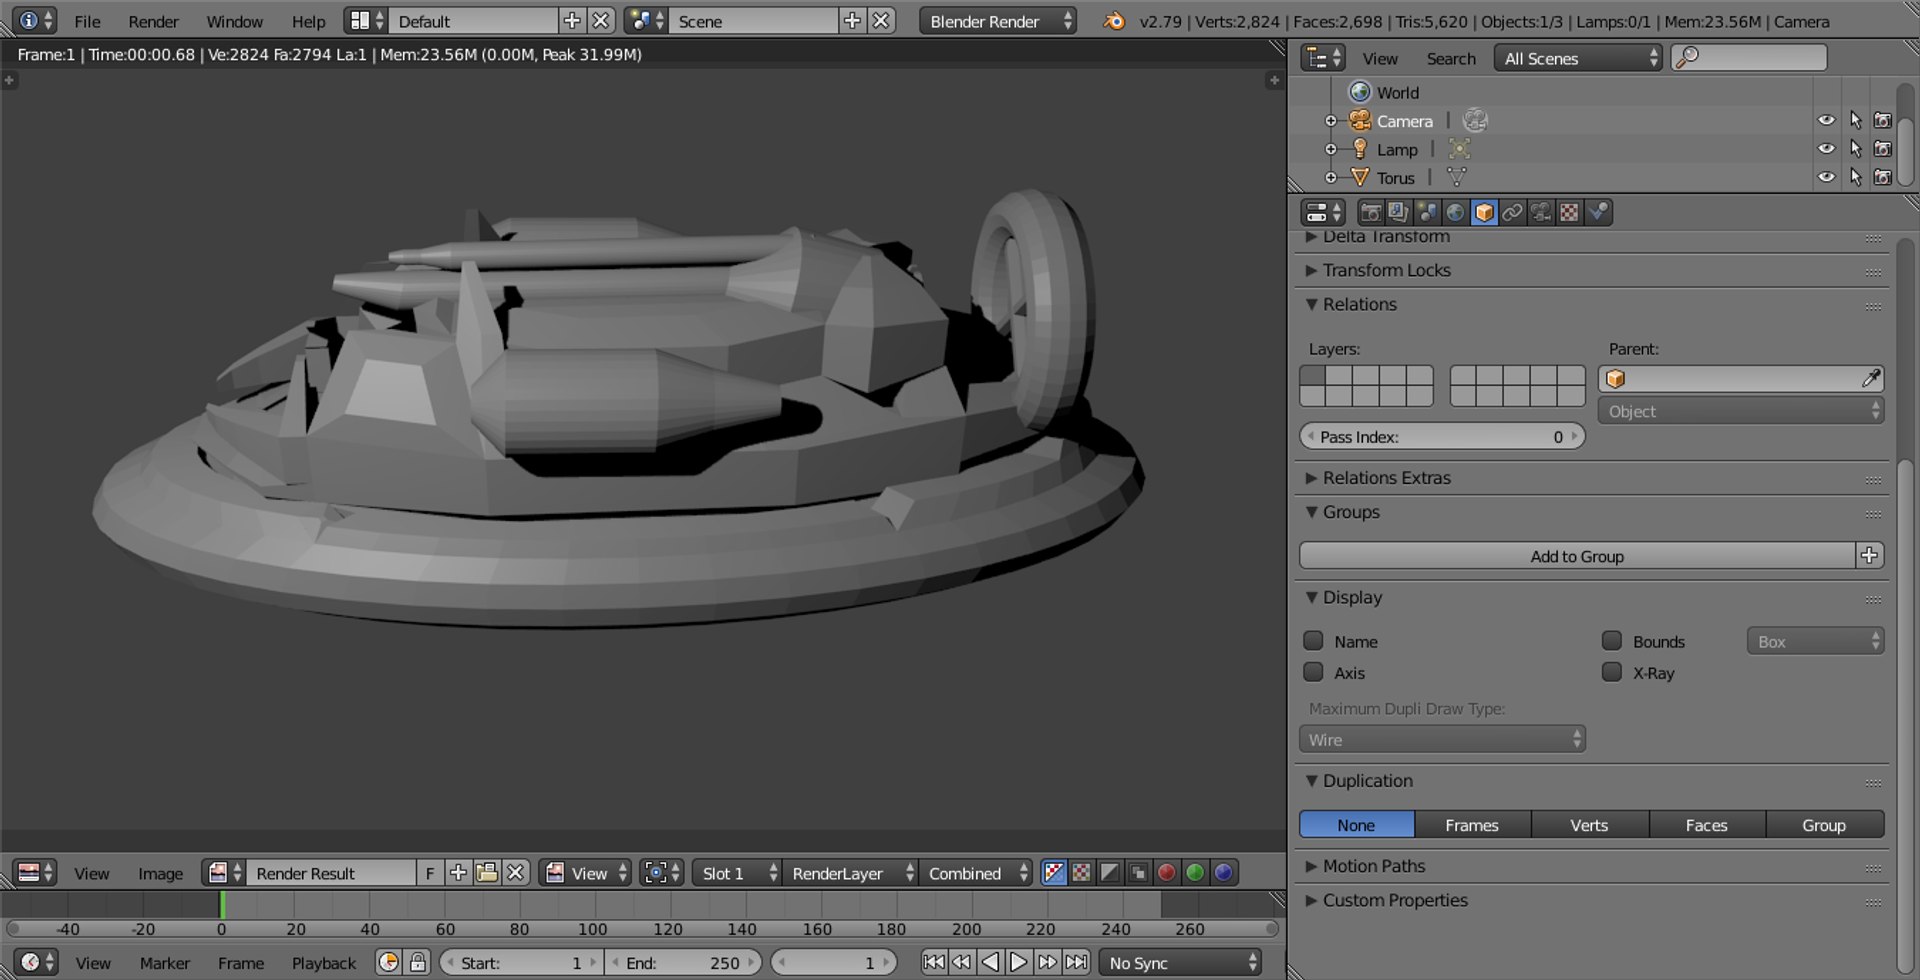Viewport: 1920px width, 980px height.
Task: Select the Verts duplication tab
Action: pyautogui.click(x=1589, y=825)
